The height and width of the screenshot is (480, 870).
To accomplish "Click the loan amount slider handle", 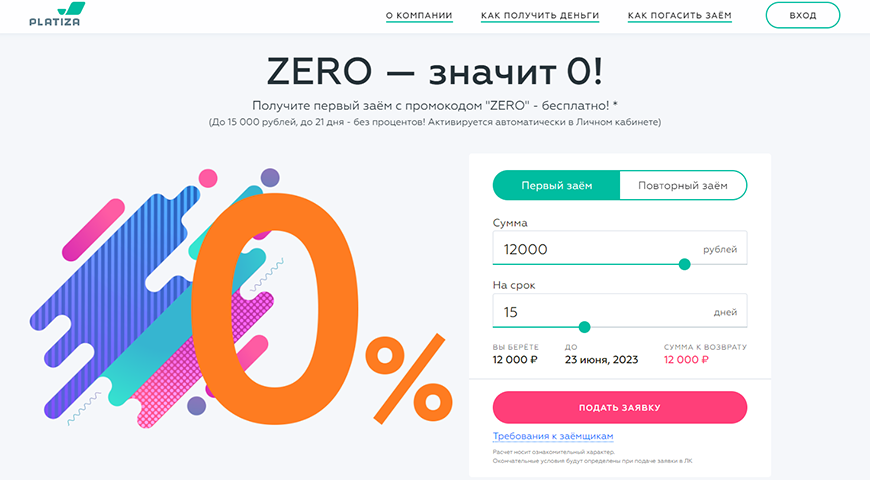I will (685, 264).
